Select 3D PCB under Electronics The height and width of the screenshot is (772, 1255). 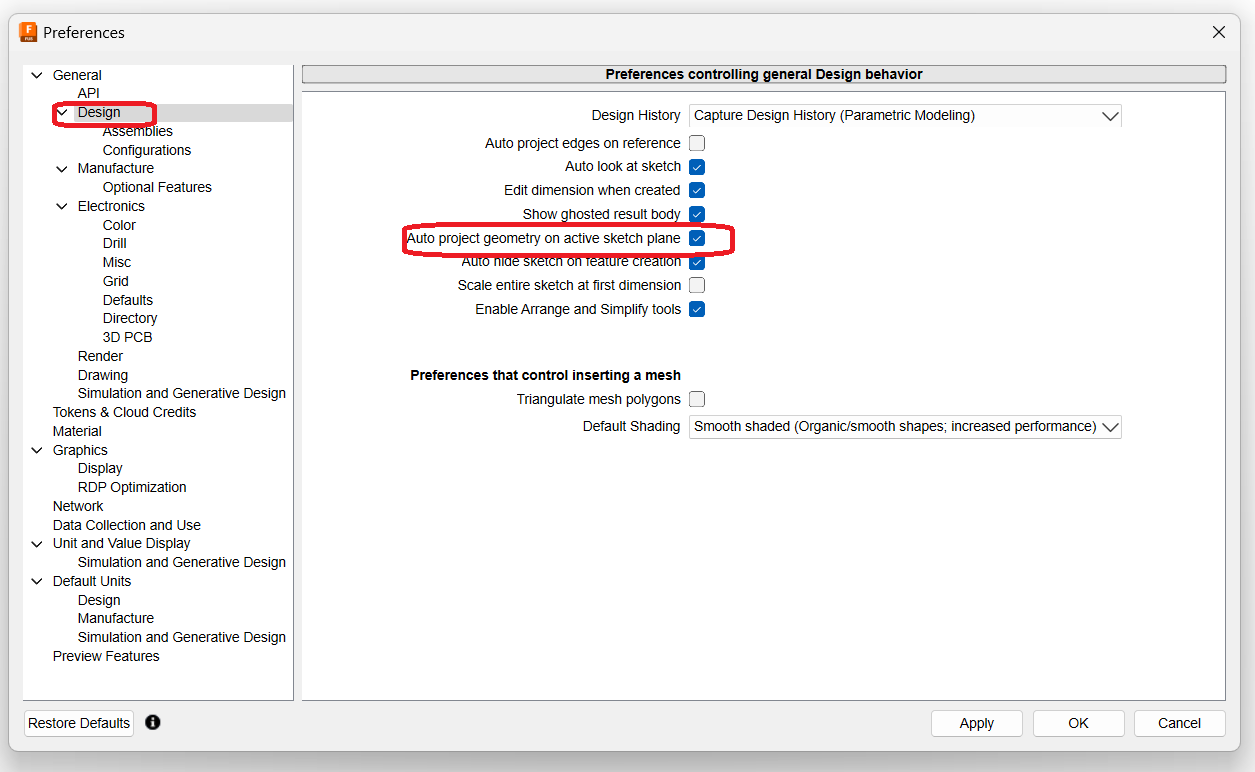(x=128, y=337)
